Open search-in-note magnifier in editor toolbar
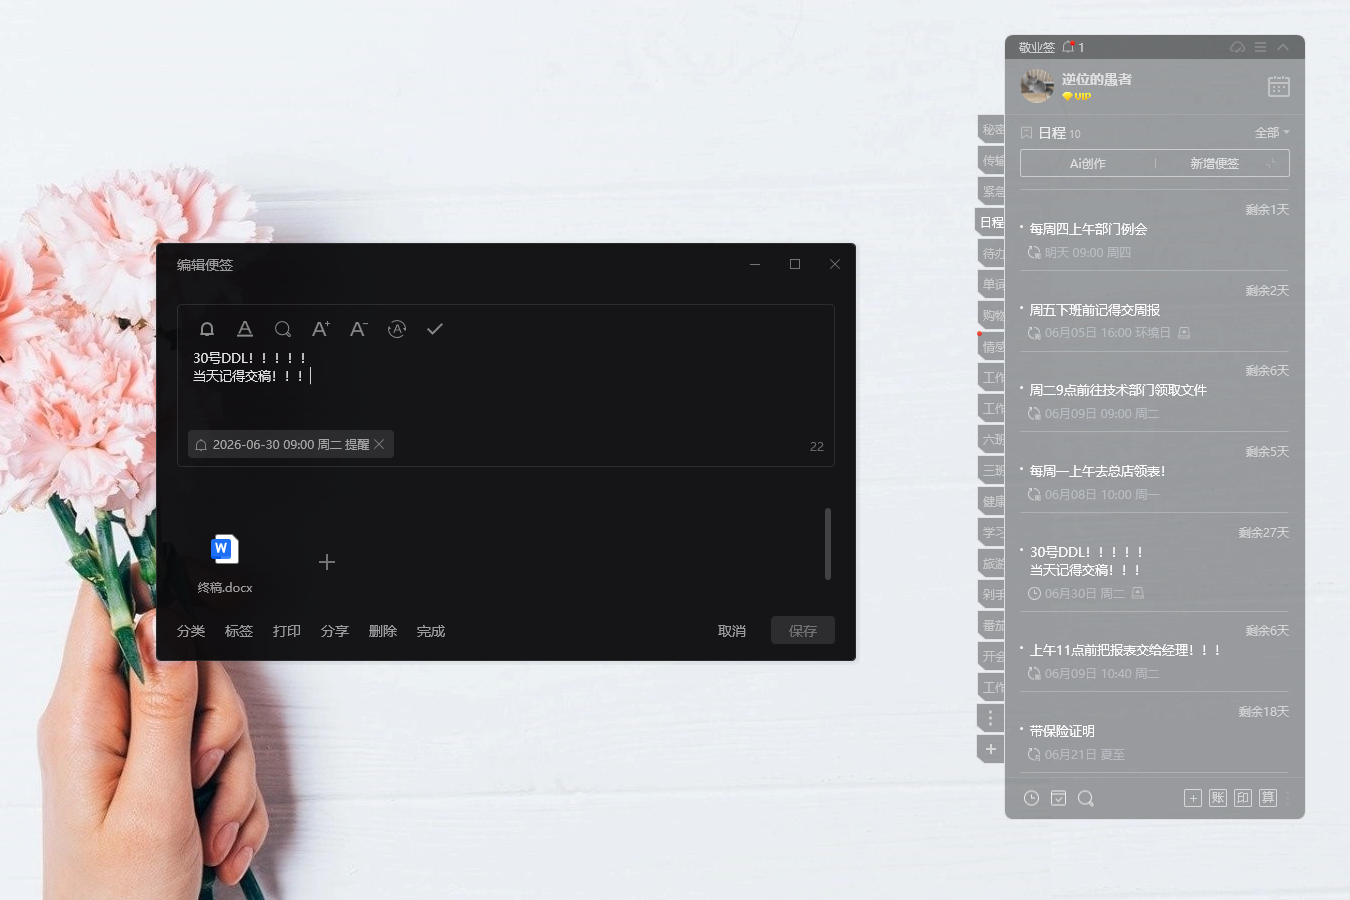This screenshot has width=1350, height=900. coord(283,329)
